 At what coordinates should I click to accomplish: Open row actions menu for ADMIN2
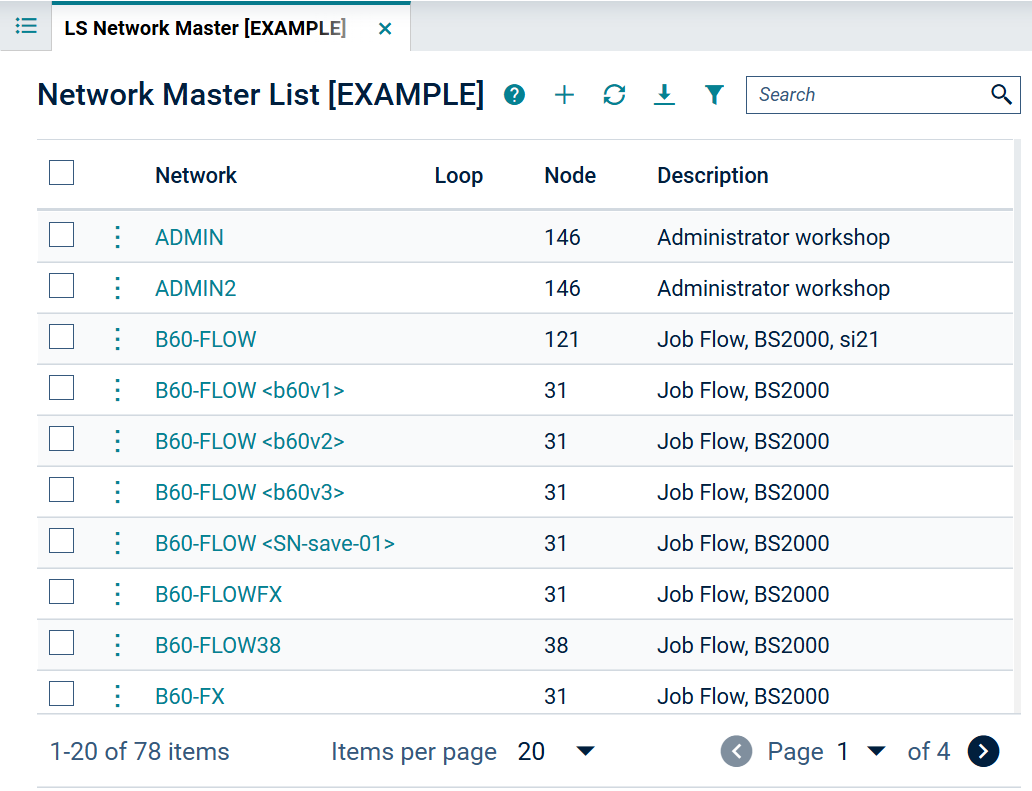117,288
